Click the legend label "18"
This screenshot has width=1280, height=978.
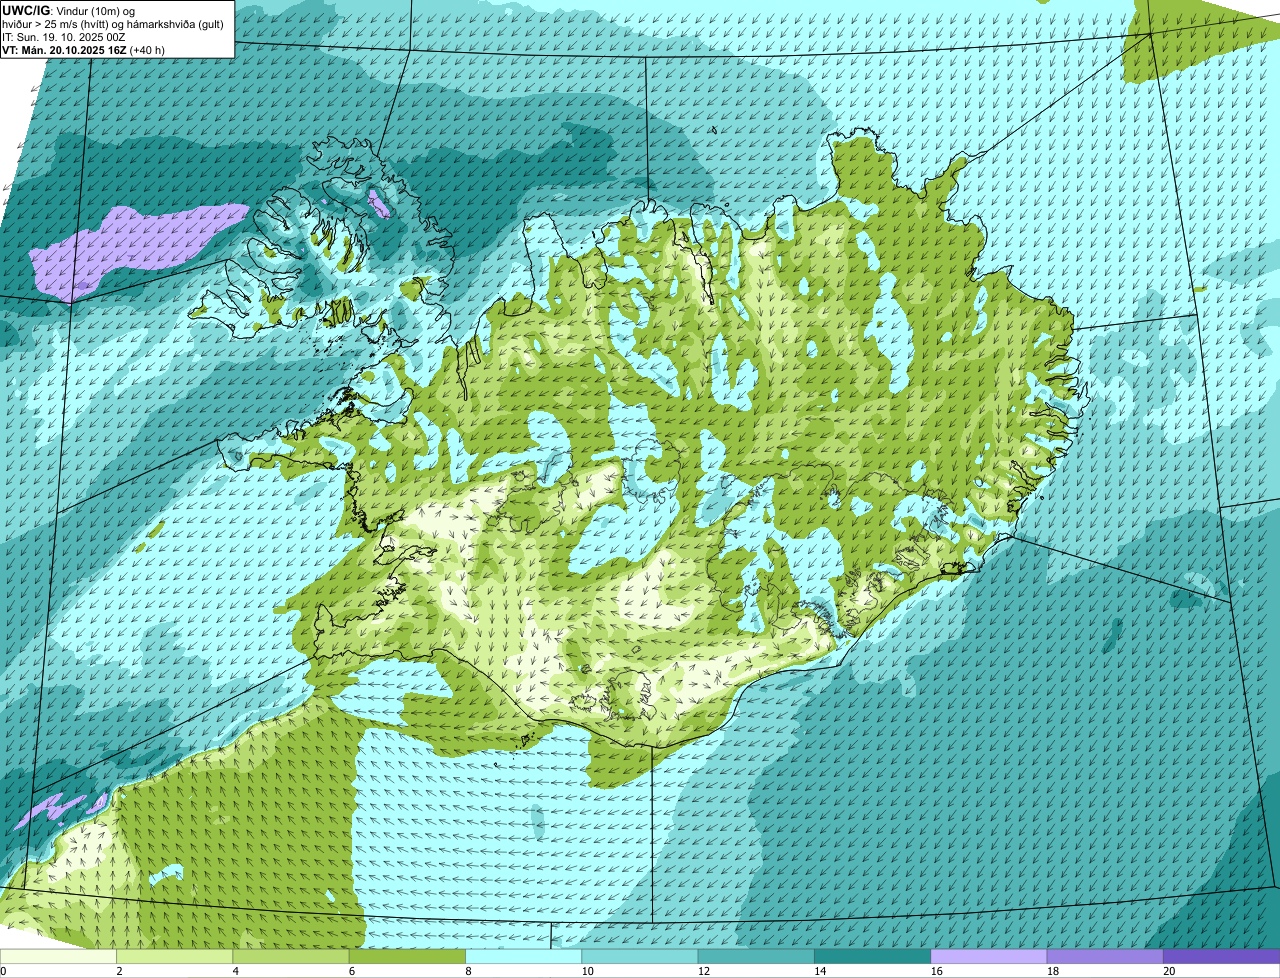click(x=1052, y=971)
